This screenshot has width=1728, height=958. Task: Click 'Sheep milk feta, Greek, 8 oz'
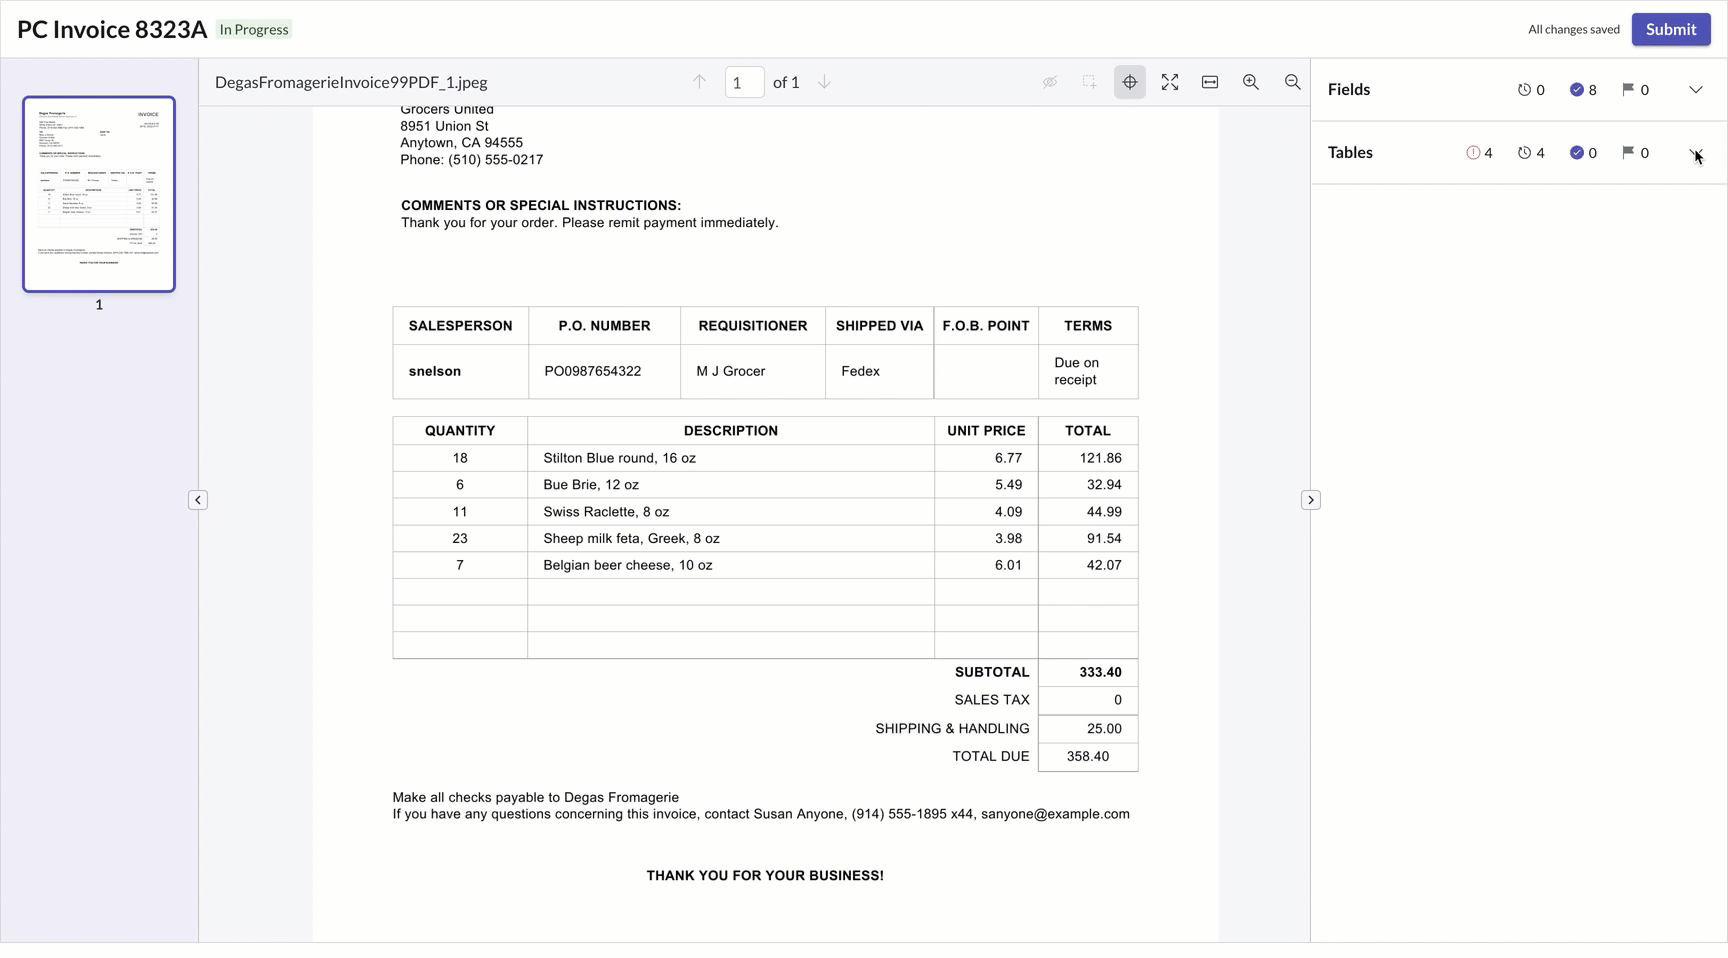point(631,538)
